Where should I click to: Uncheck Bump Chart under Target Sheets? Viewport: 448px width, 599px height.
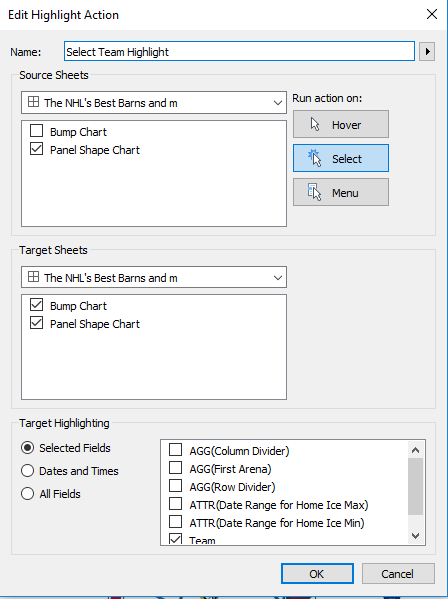(x=36, y=305)
